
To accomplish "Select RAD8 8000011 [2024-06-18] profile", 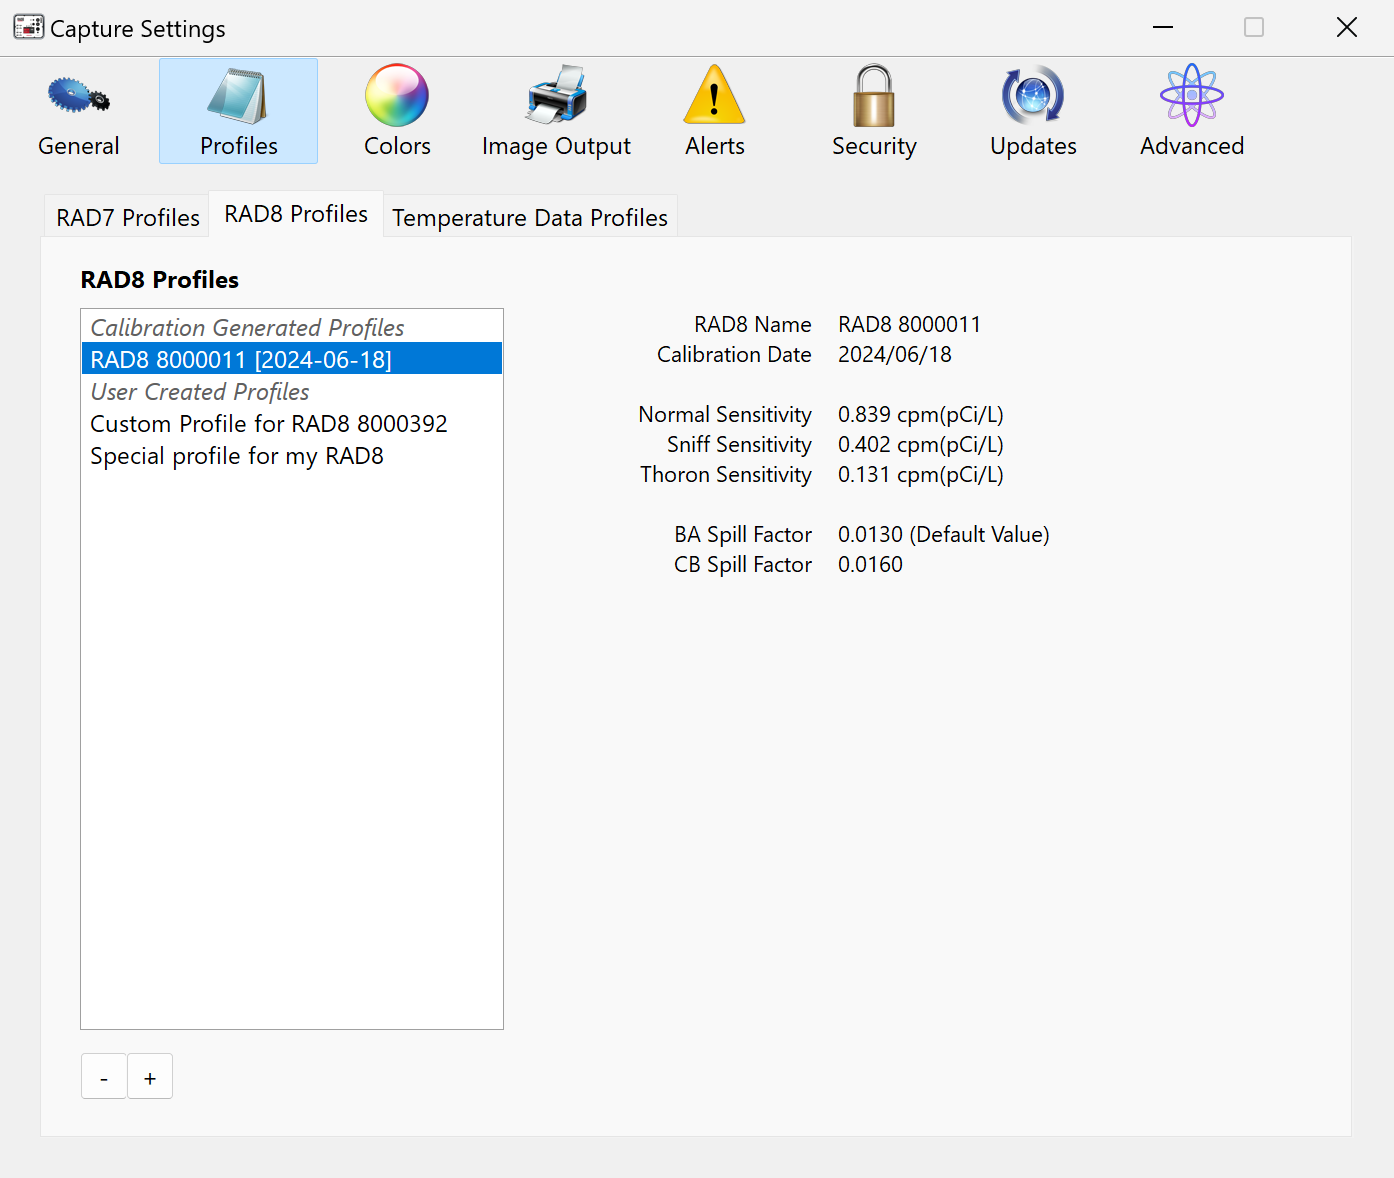I will [241, 359].
